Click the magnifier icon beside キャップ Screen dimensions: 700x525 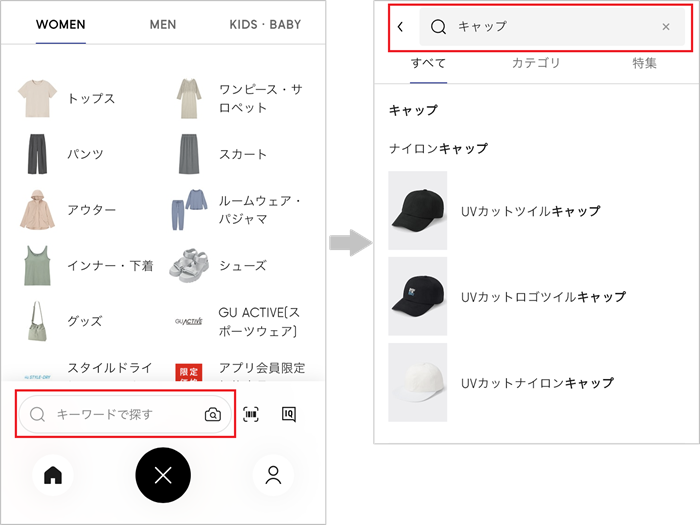[438, 27]
